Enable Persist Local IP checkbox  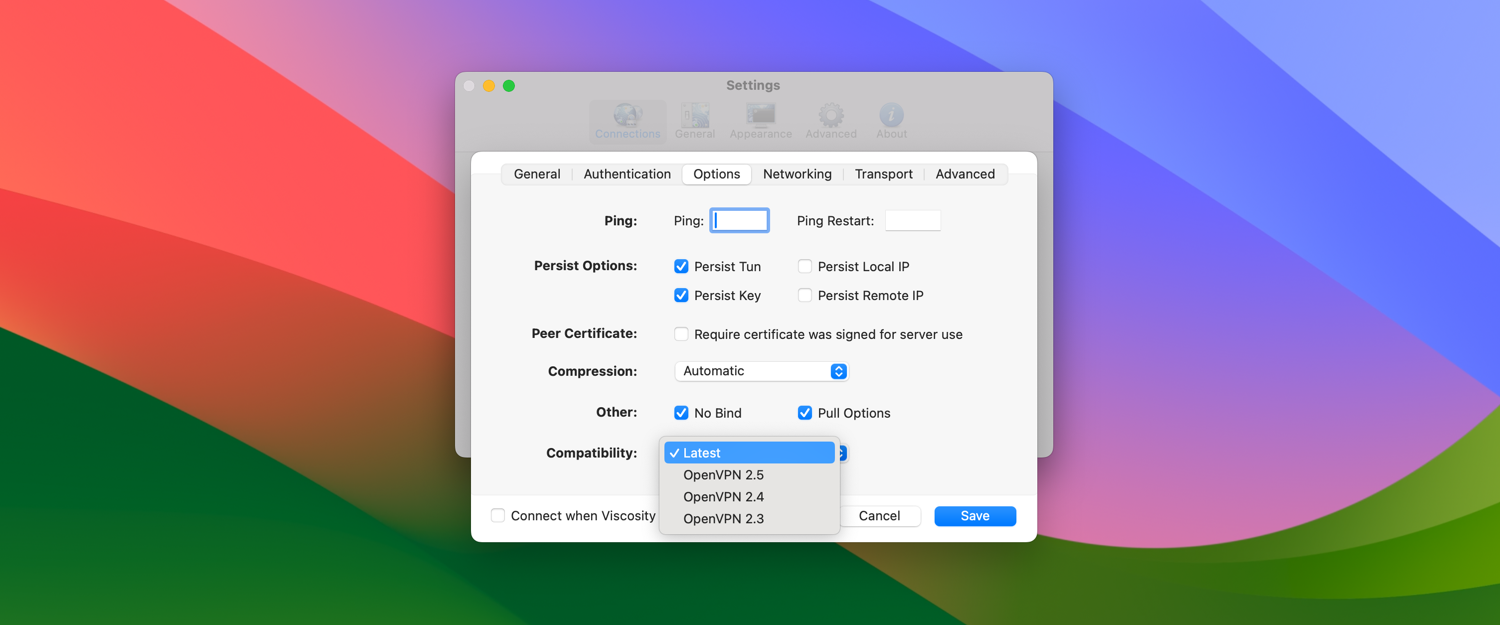tap(805, 267)
